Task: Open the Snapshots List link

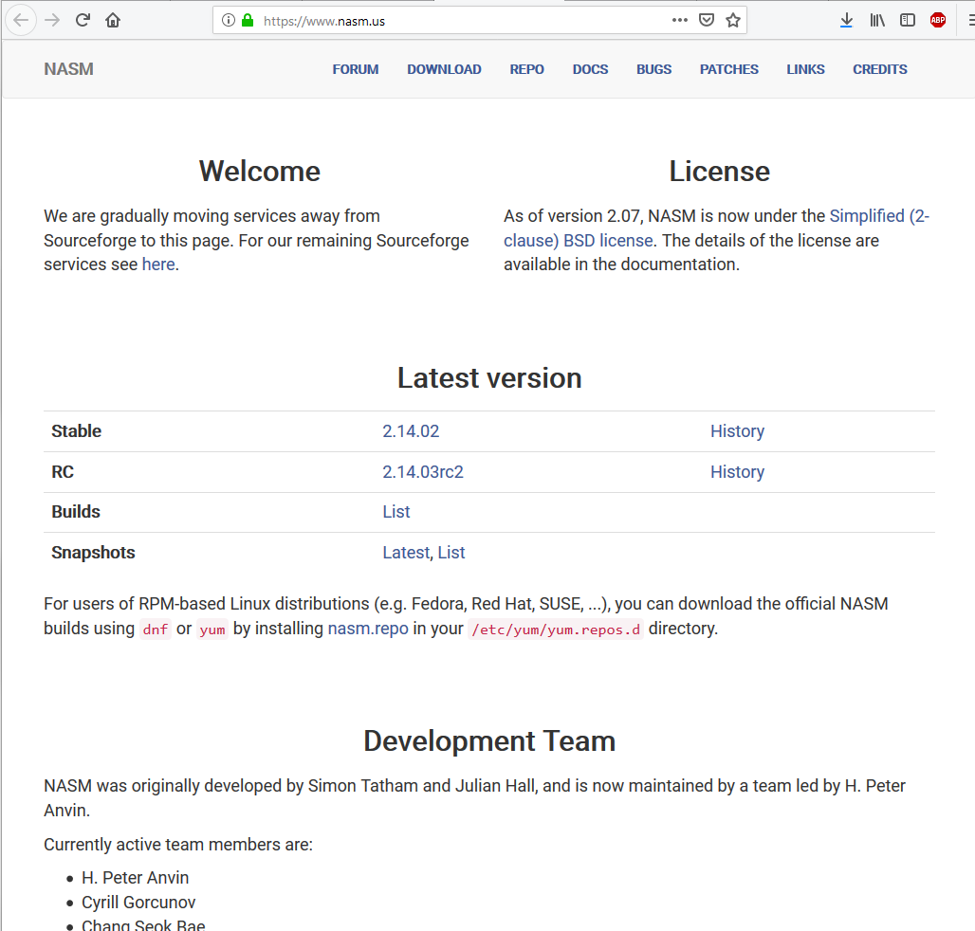Action: [x=451, y=552]
